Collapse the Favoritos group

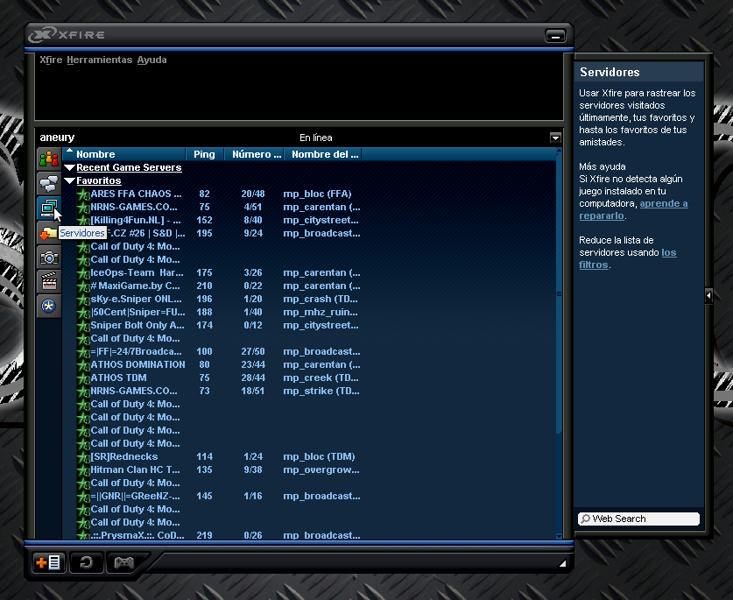point(70,181)
